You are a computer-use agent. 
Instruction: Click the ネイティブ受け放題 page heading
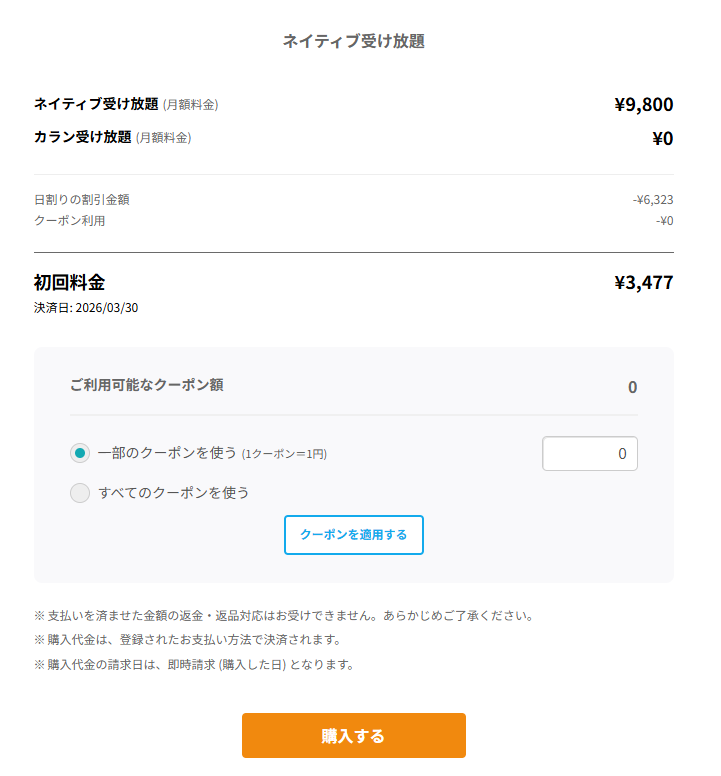(353, 41)
